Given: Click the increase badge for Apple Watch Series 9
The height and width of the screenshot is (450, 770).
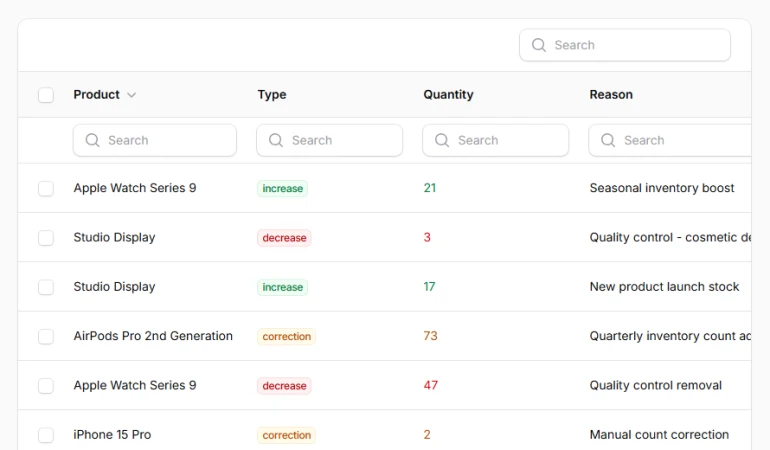Looking at the screenshot, I should tap(282, 189).
